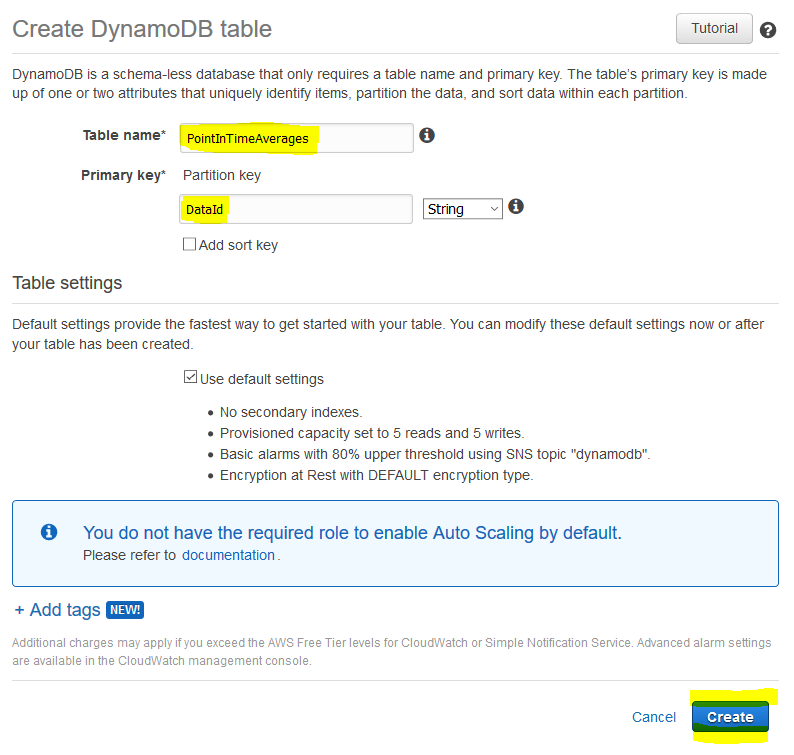The image size is (794, 755).
Task: Click the Create button
Action: [x=730, y=717]
